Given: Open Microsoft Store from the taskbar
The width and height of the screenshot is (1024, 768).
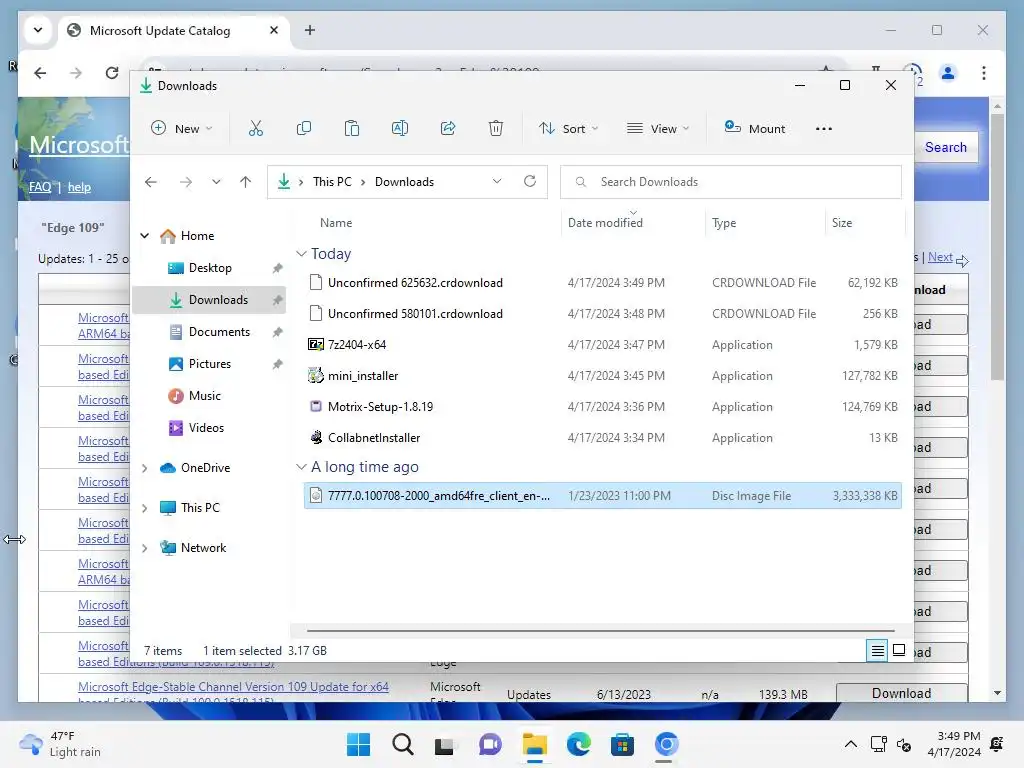Looking at the screenshot, I should (622, 744).
